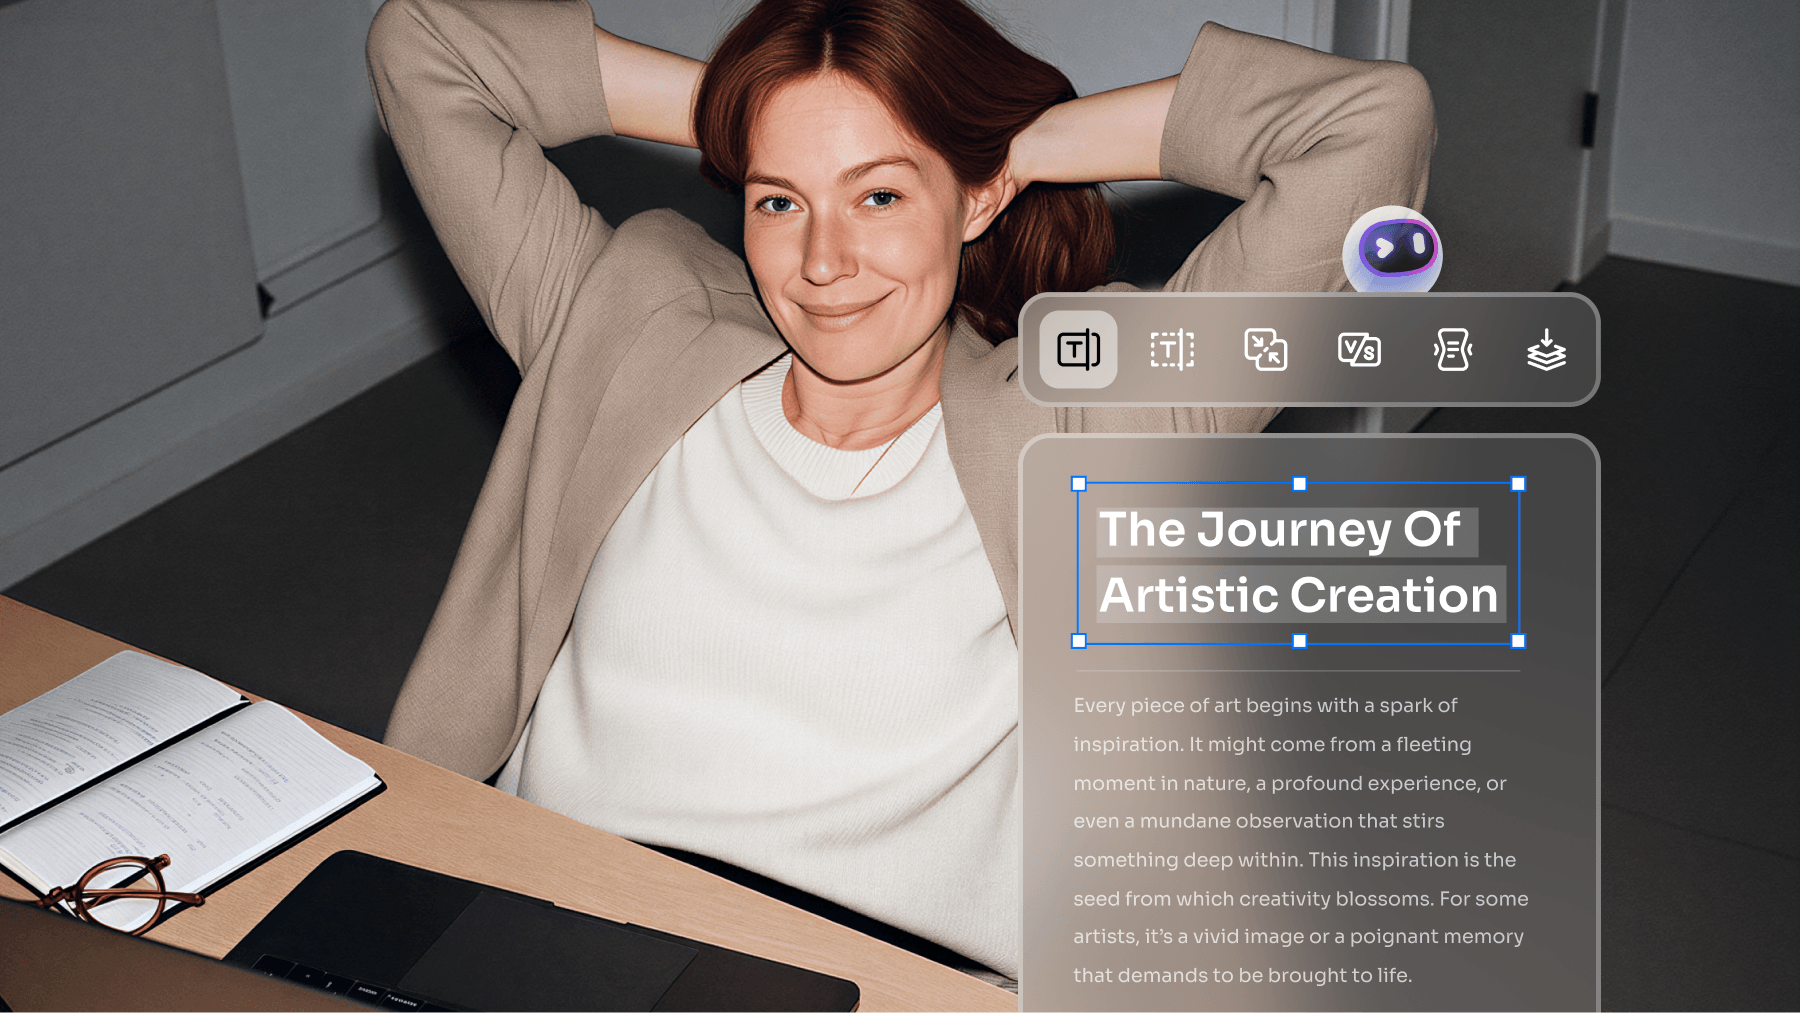The width and height of the screenshot is (1800, 1013).
Task: Click the document summarize scroll icon
Action: pyautogui.click(x=1453, y=350)
